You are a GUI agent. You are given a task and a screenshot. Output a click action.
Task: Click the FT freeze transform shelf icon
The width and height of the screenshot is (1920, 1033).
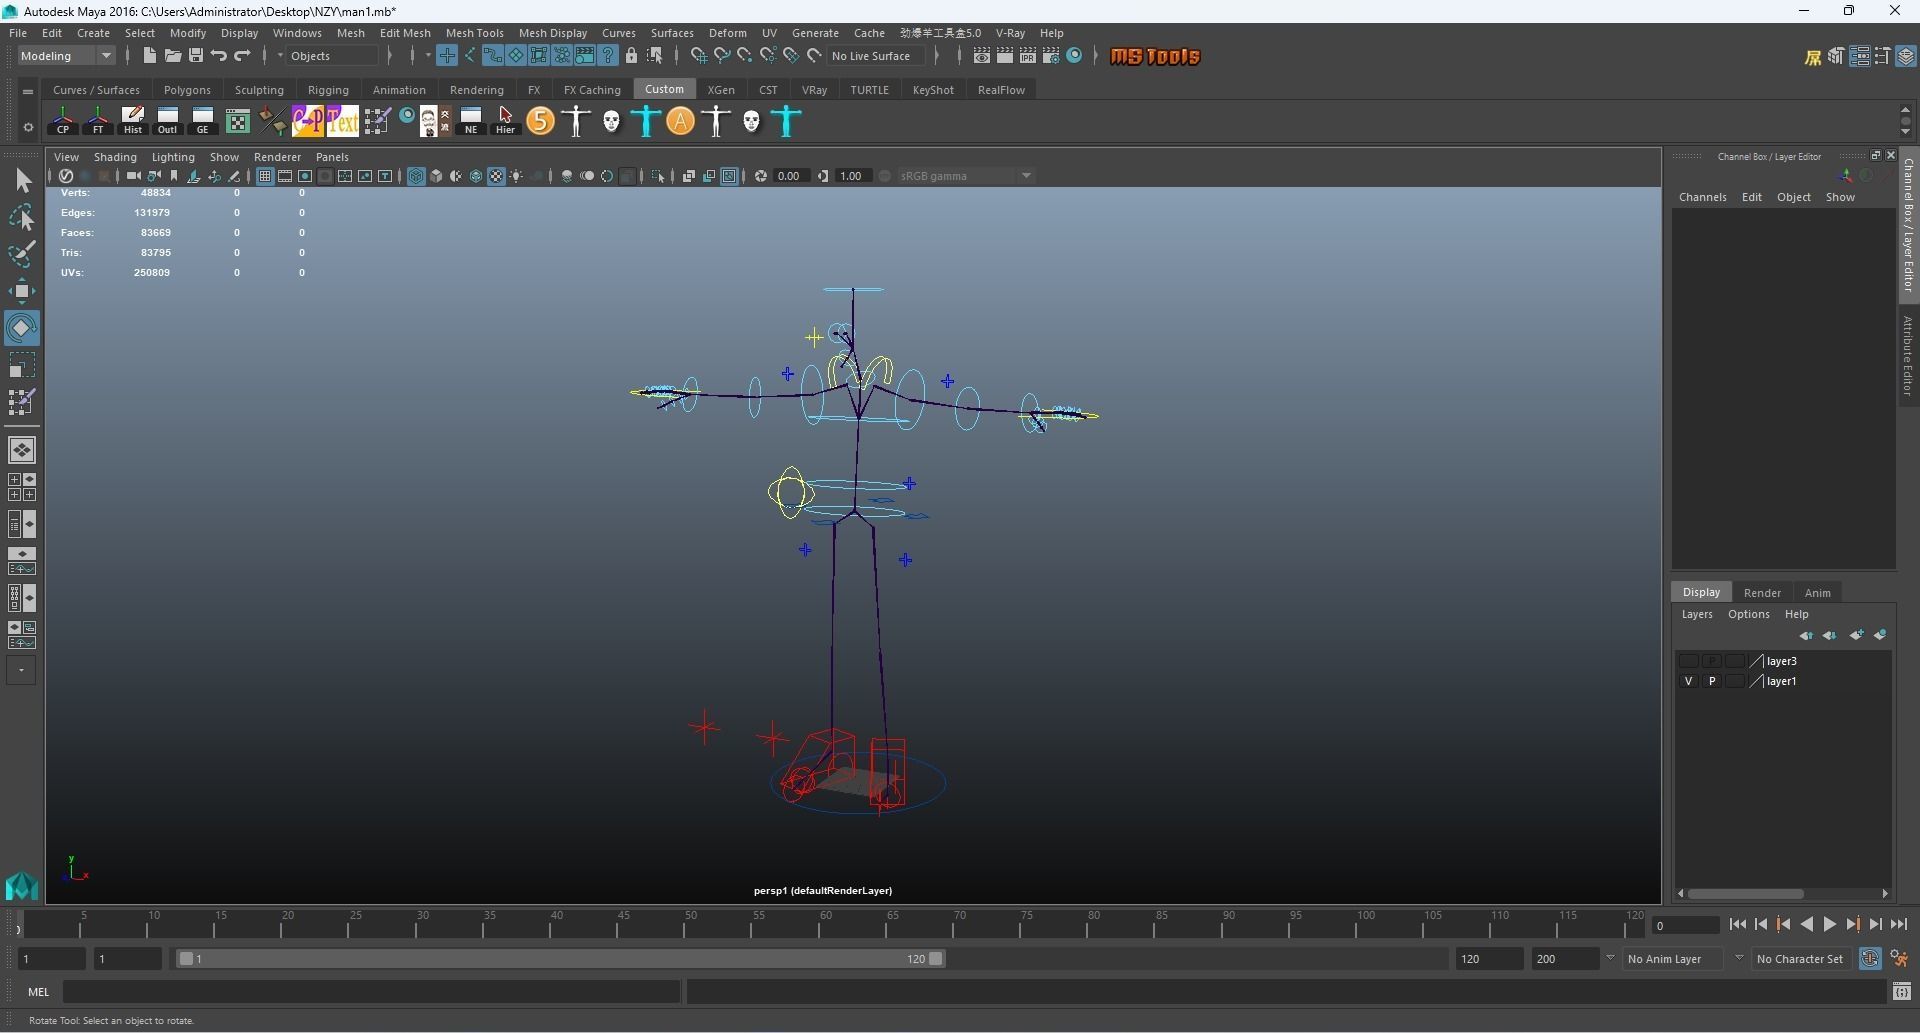coord(98,121)
